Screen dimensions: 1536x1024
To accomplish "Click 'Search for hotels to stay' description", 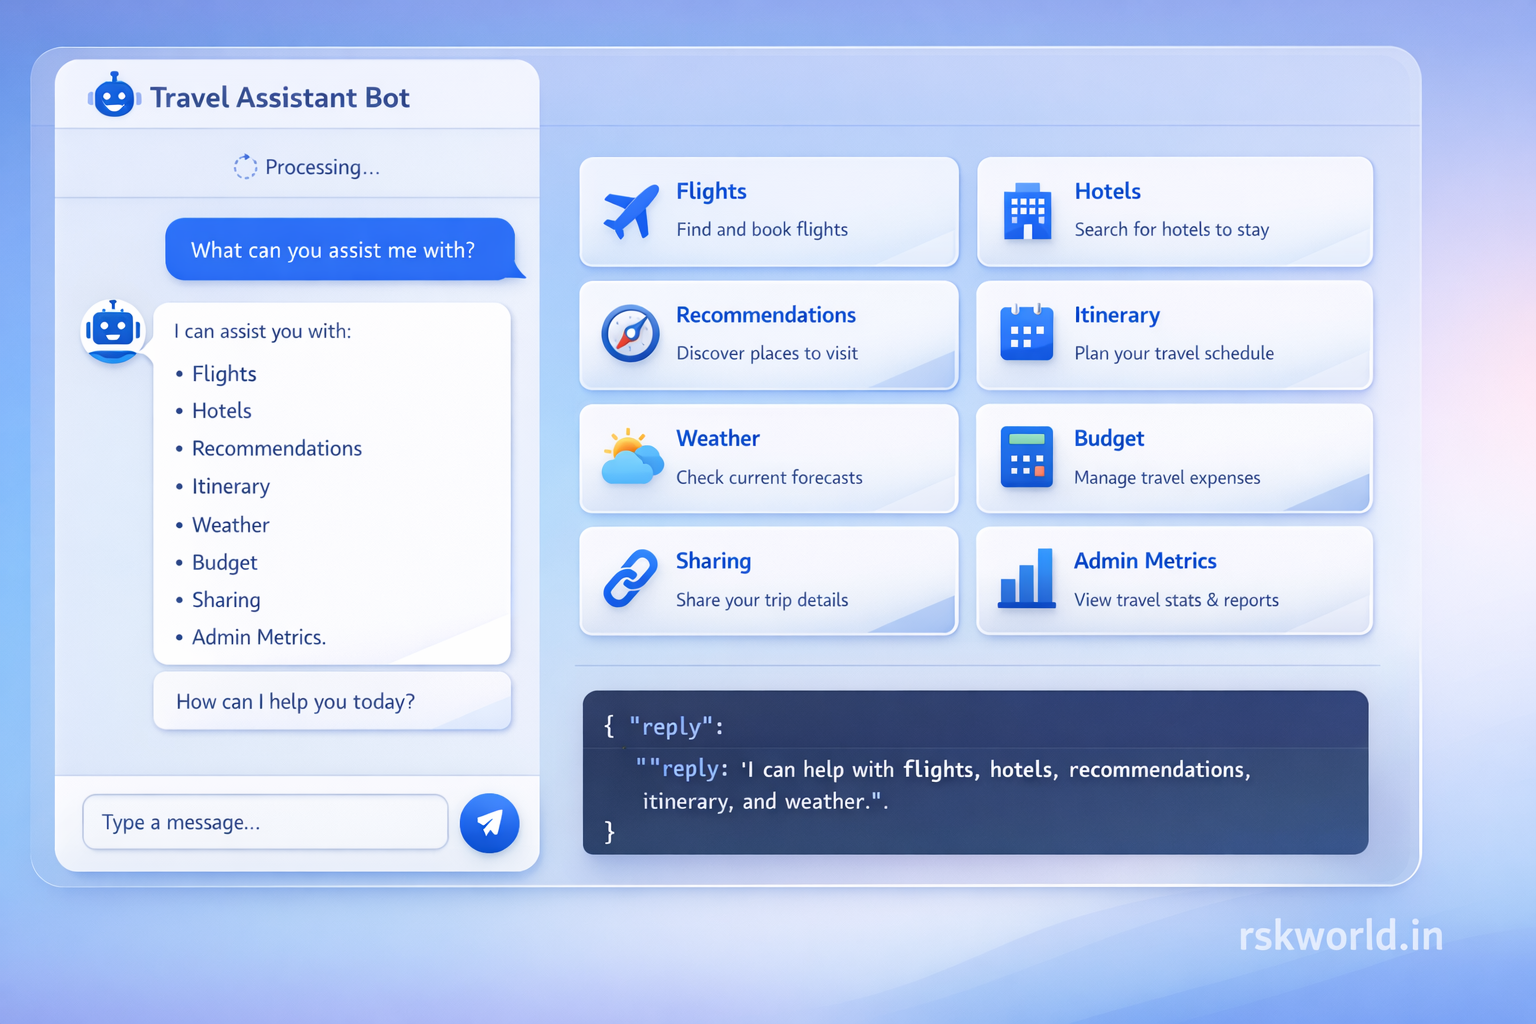I will pos(1172,230).
